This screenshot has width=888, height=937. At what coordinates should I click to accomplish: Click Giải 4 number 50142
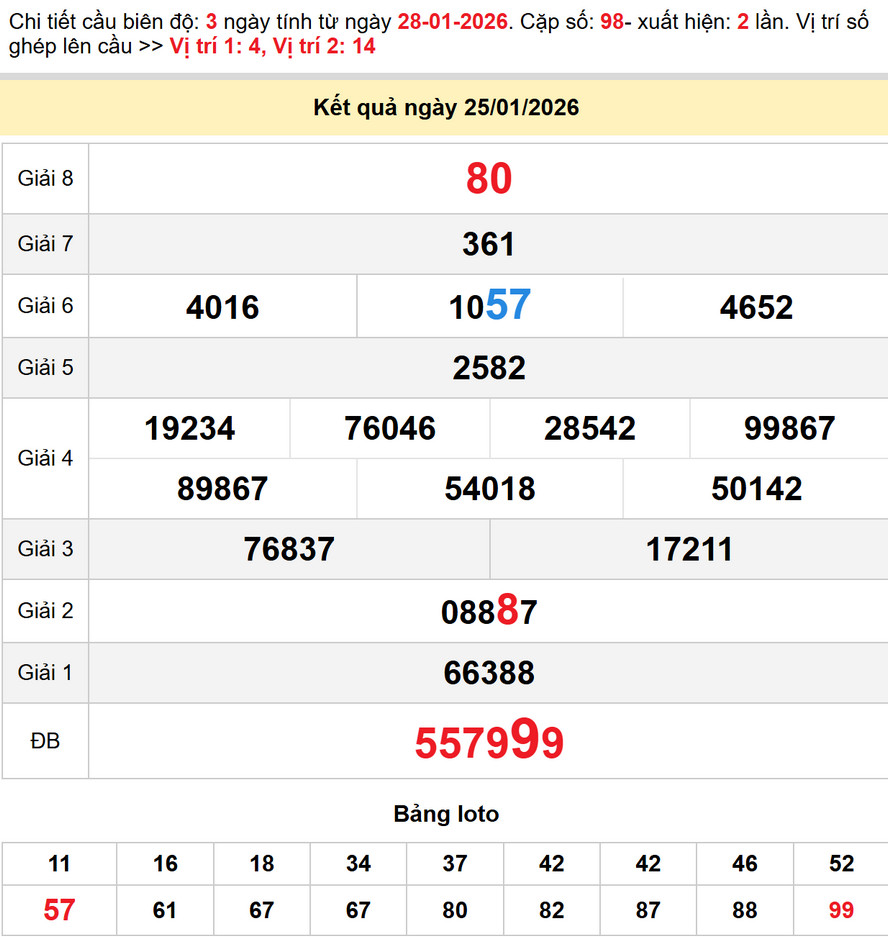point(756,489)
